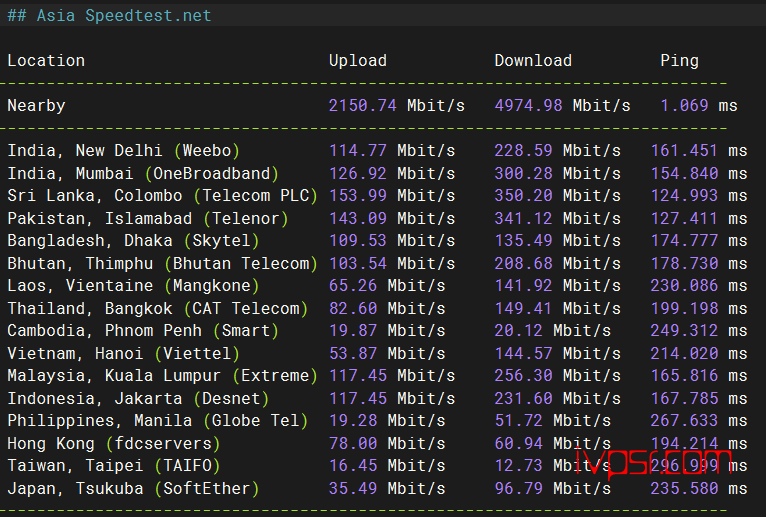The width and height of the screenshot is (766, 517).
Task: Click the upload value 103.54
Action: pos(358,264)
